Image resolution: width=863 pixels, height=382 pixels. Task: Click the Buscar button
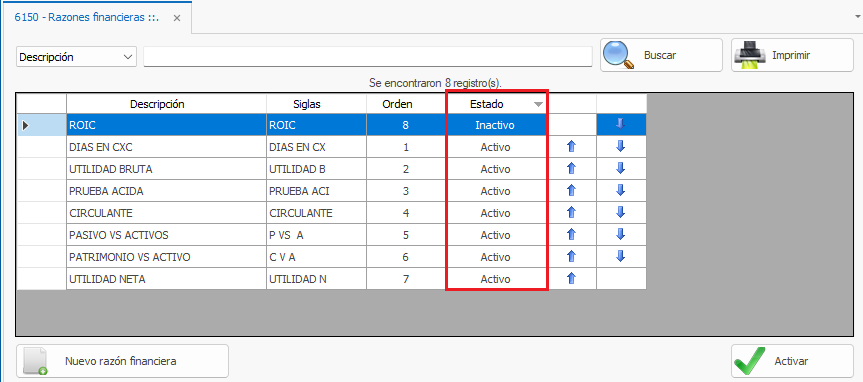[661, 55]
